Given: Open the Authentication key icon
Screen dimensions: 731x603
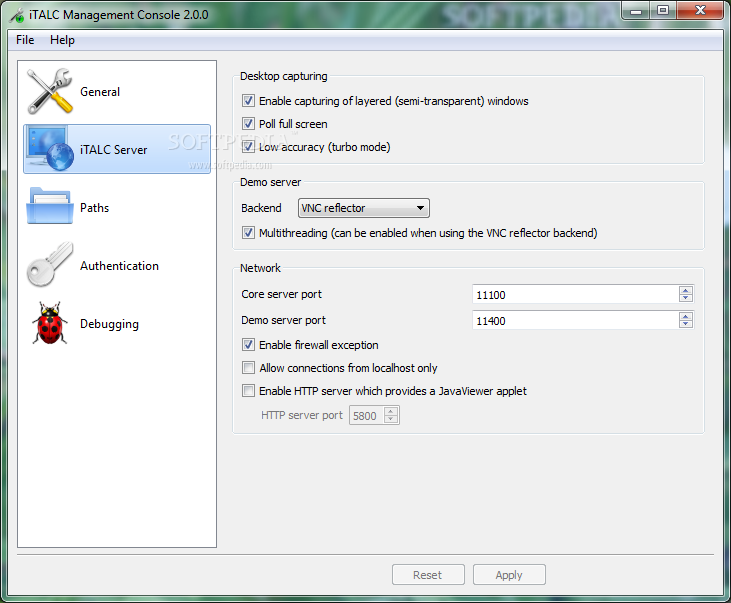Looking at the screenshot, I should 50,264.
